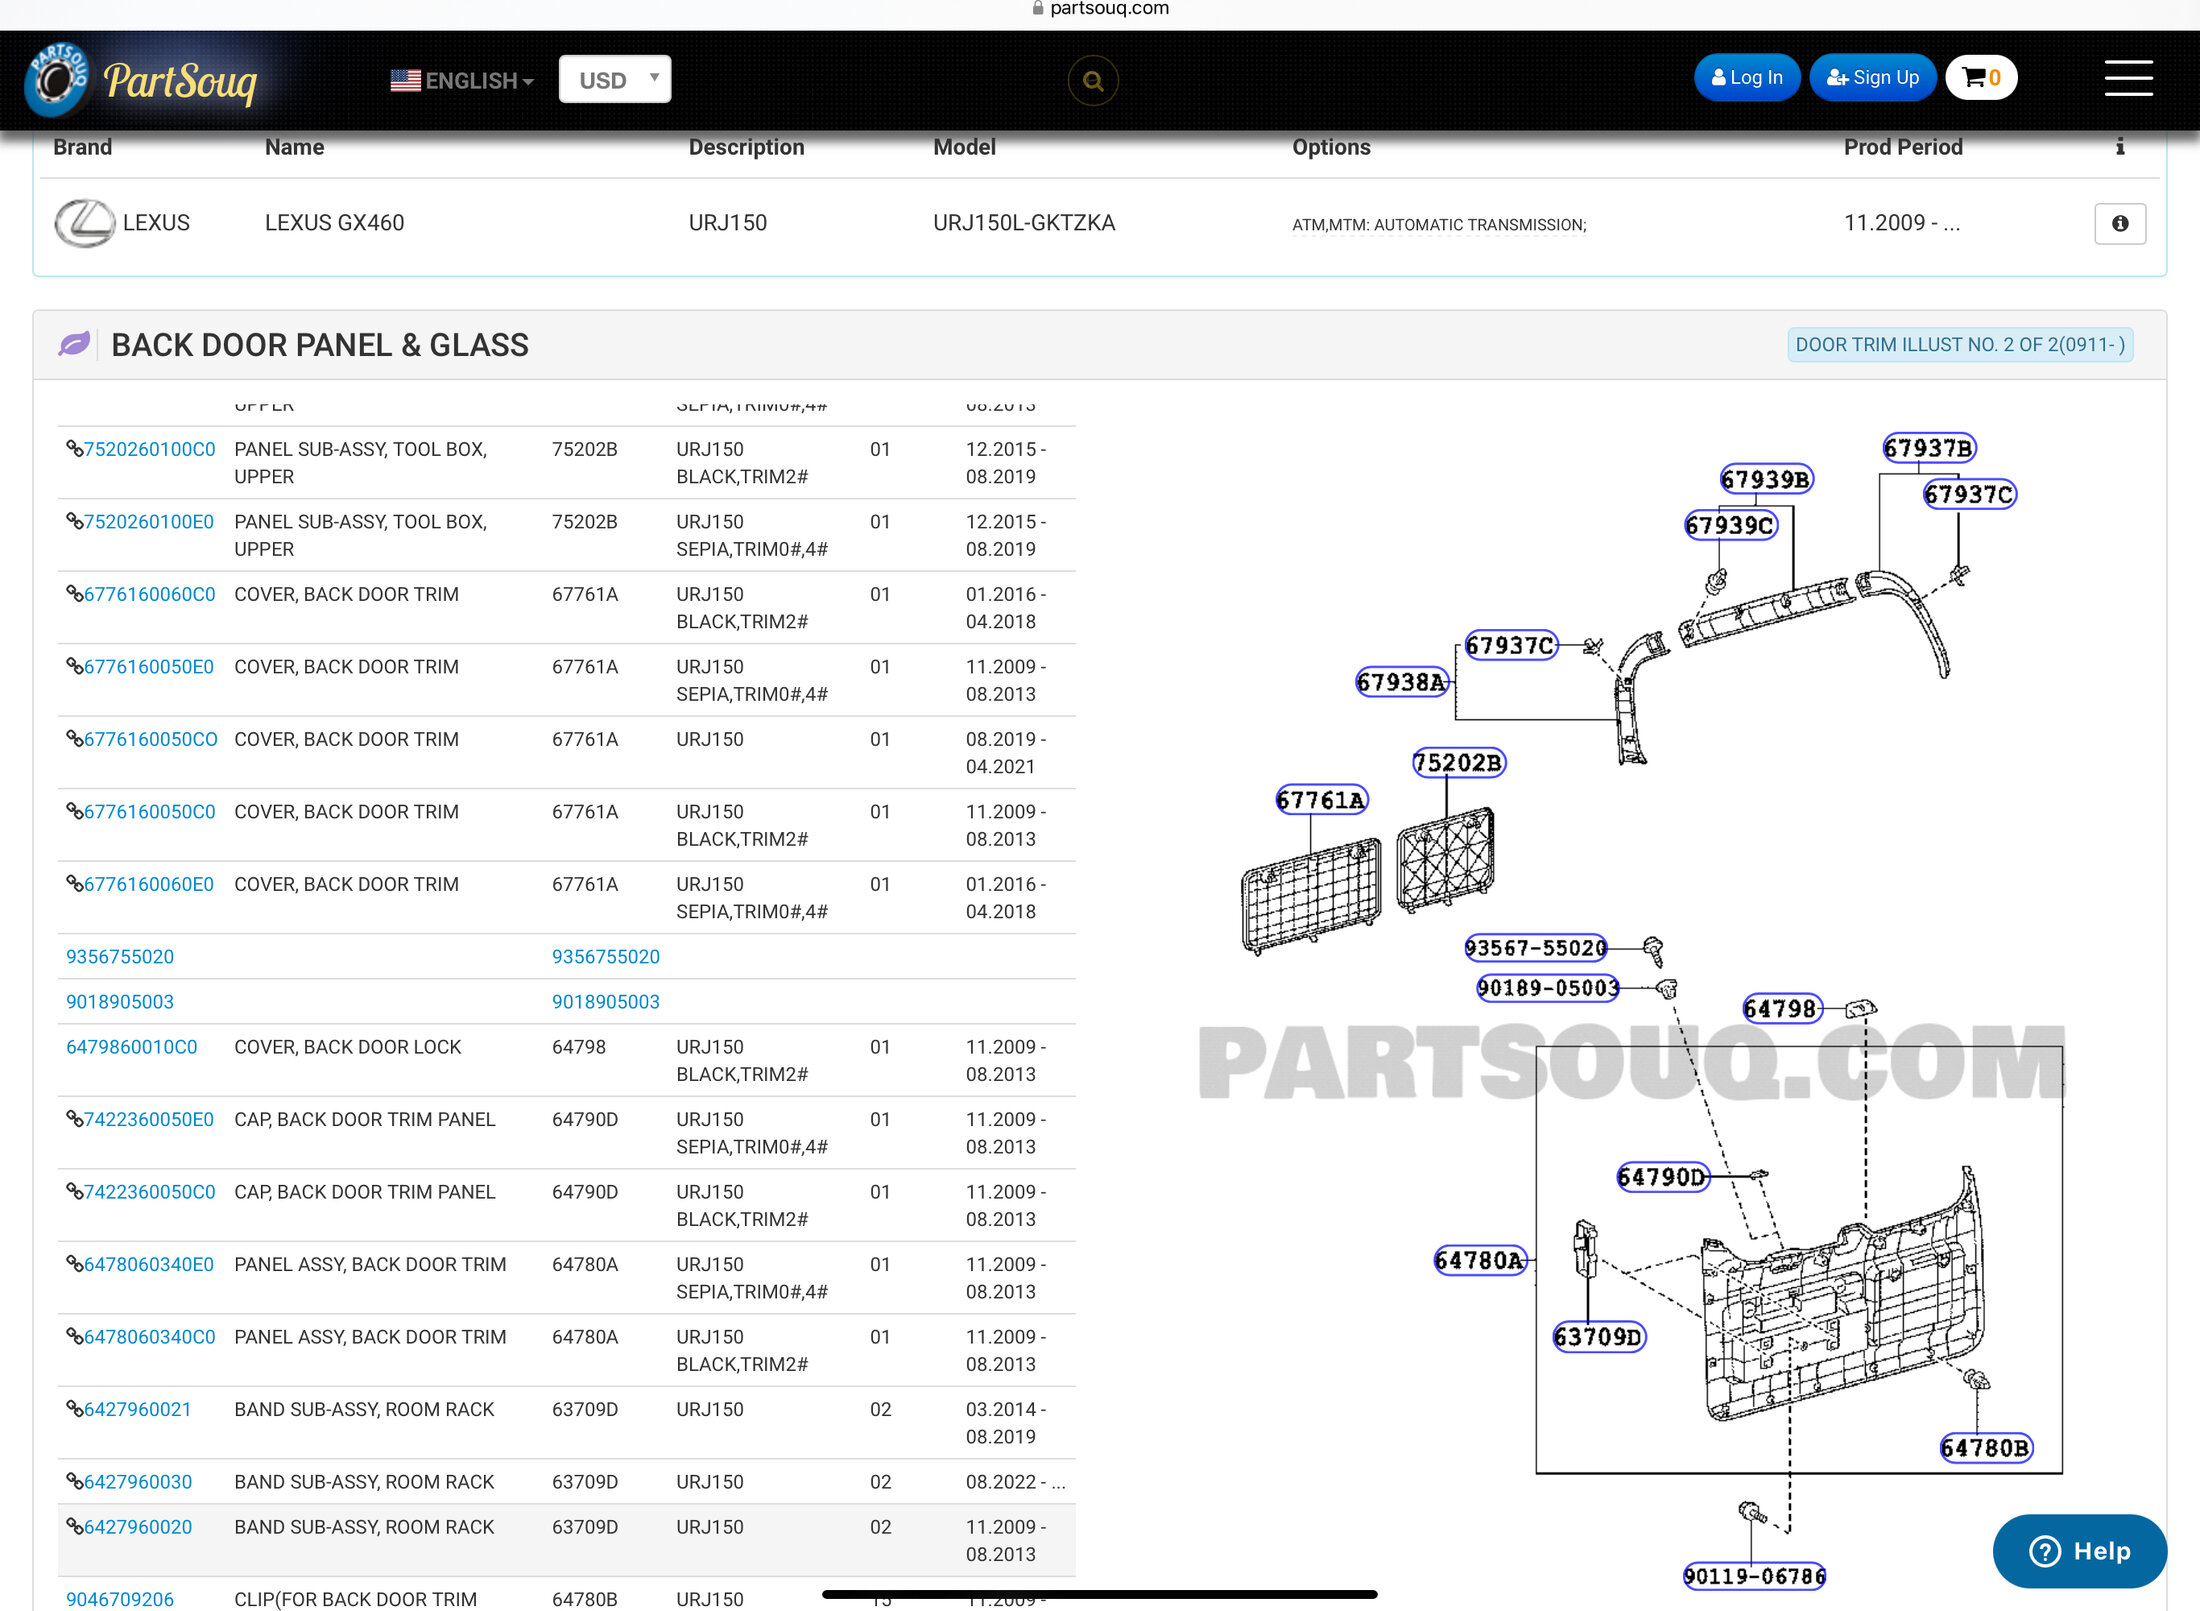
Task: Open part number 6427960020
Action: [137, 1526]
